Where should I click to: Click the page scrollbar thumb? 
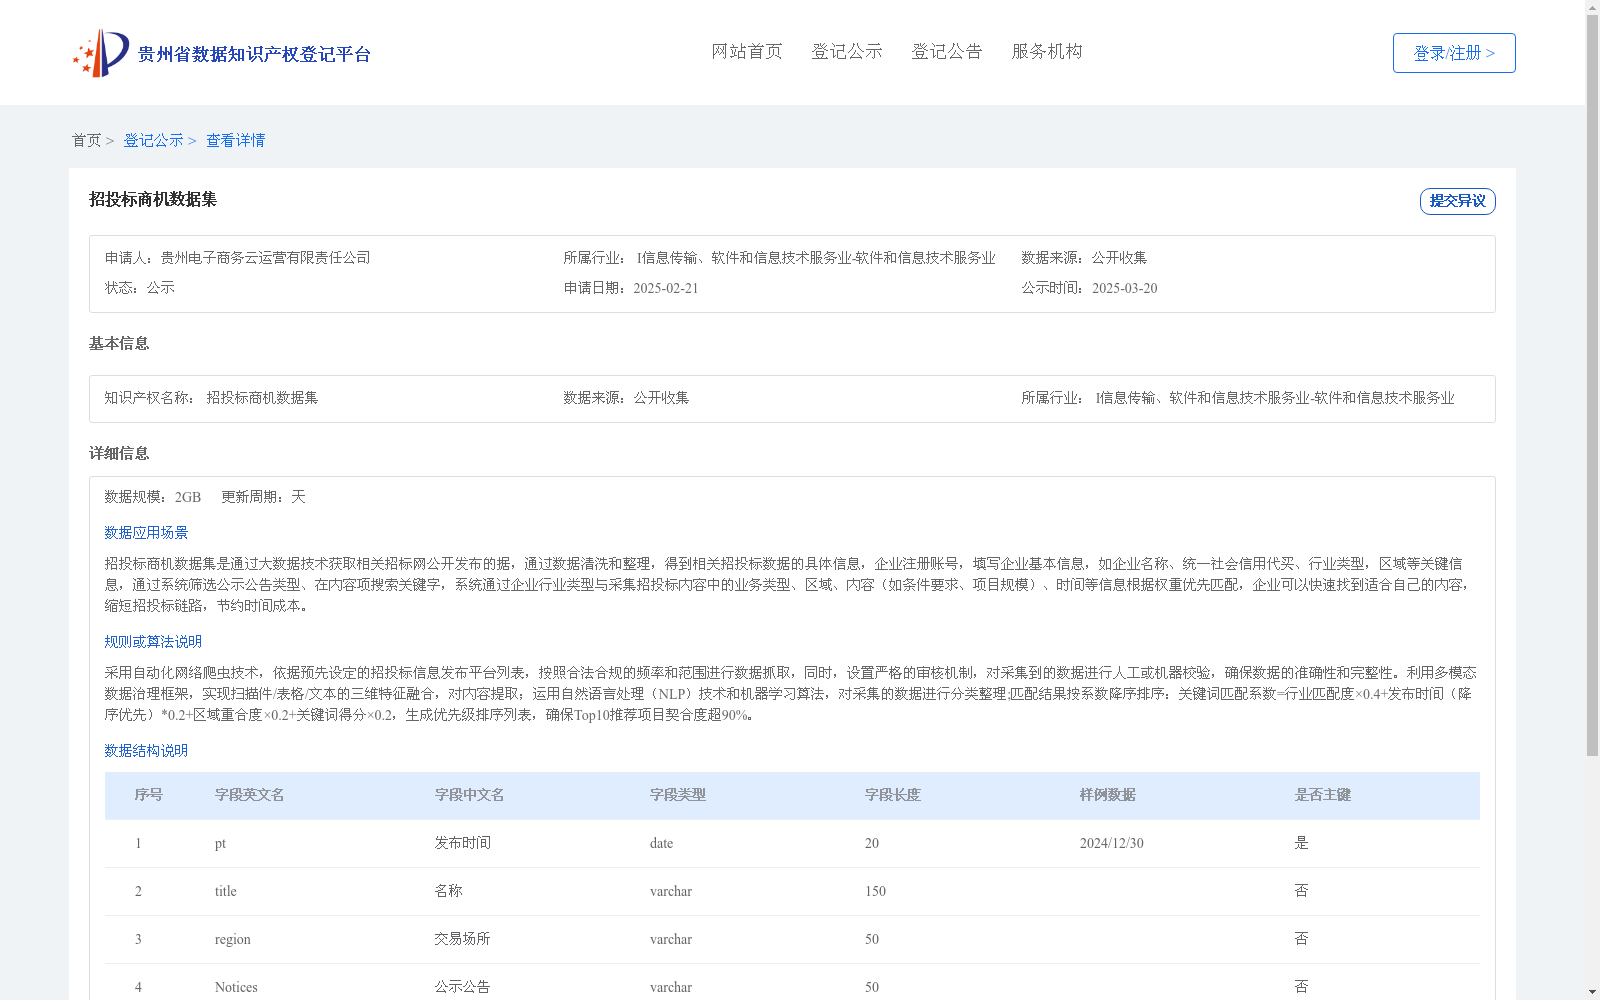1592,385
